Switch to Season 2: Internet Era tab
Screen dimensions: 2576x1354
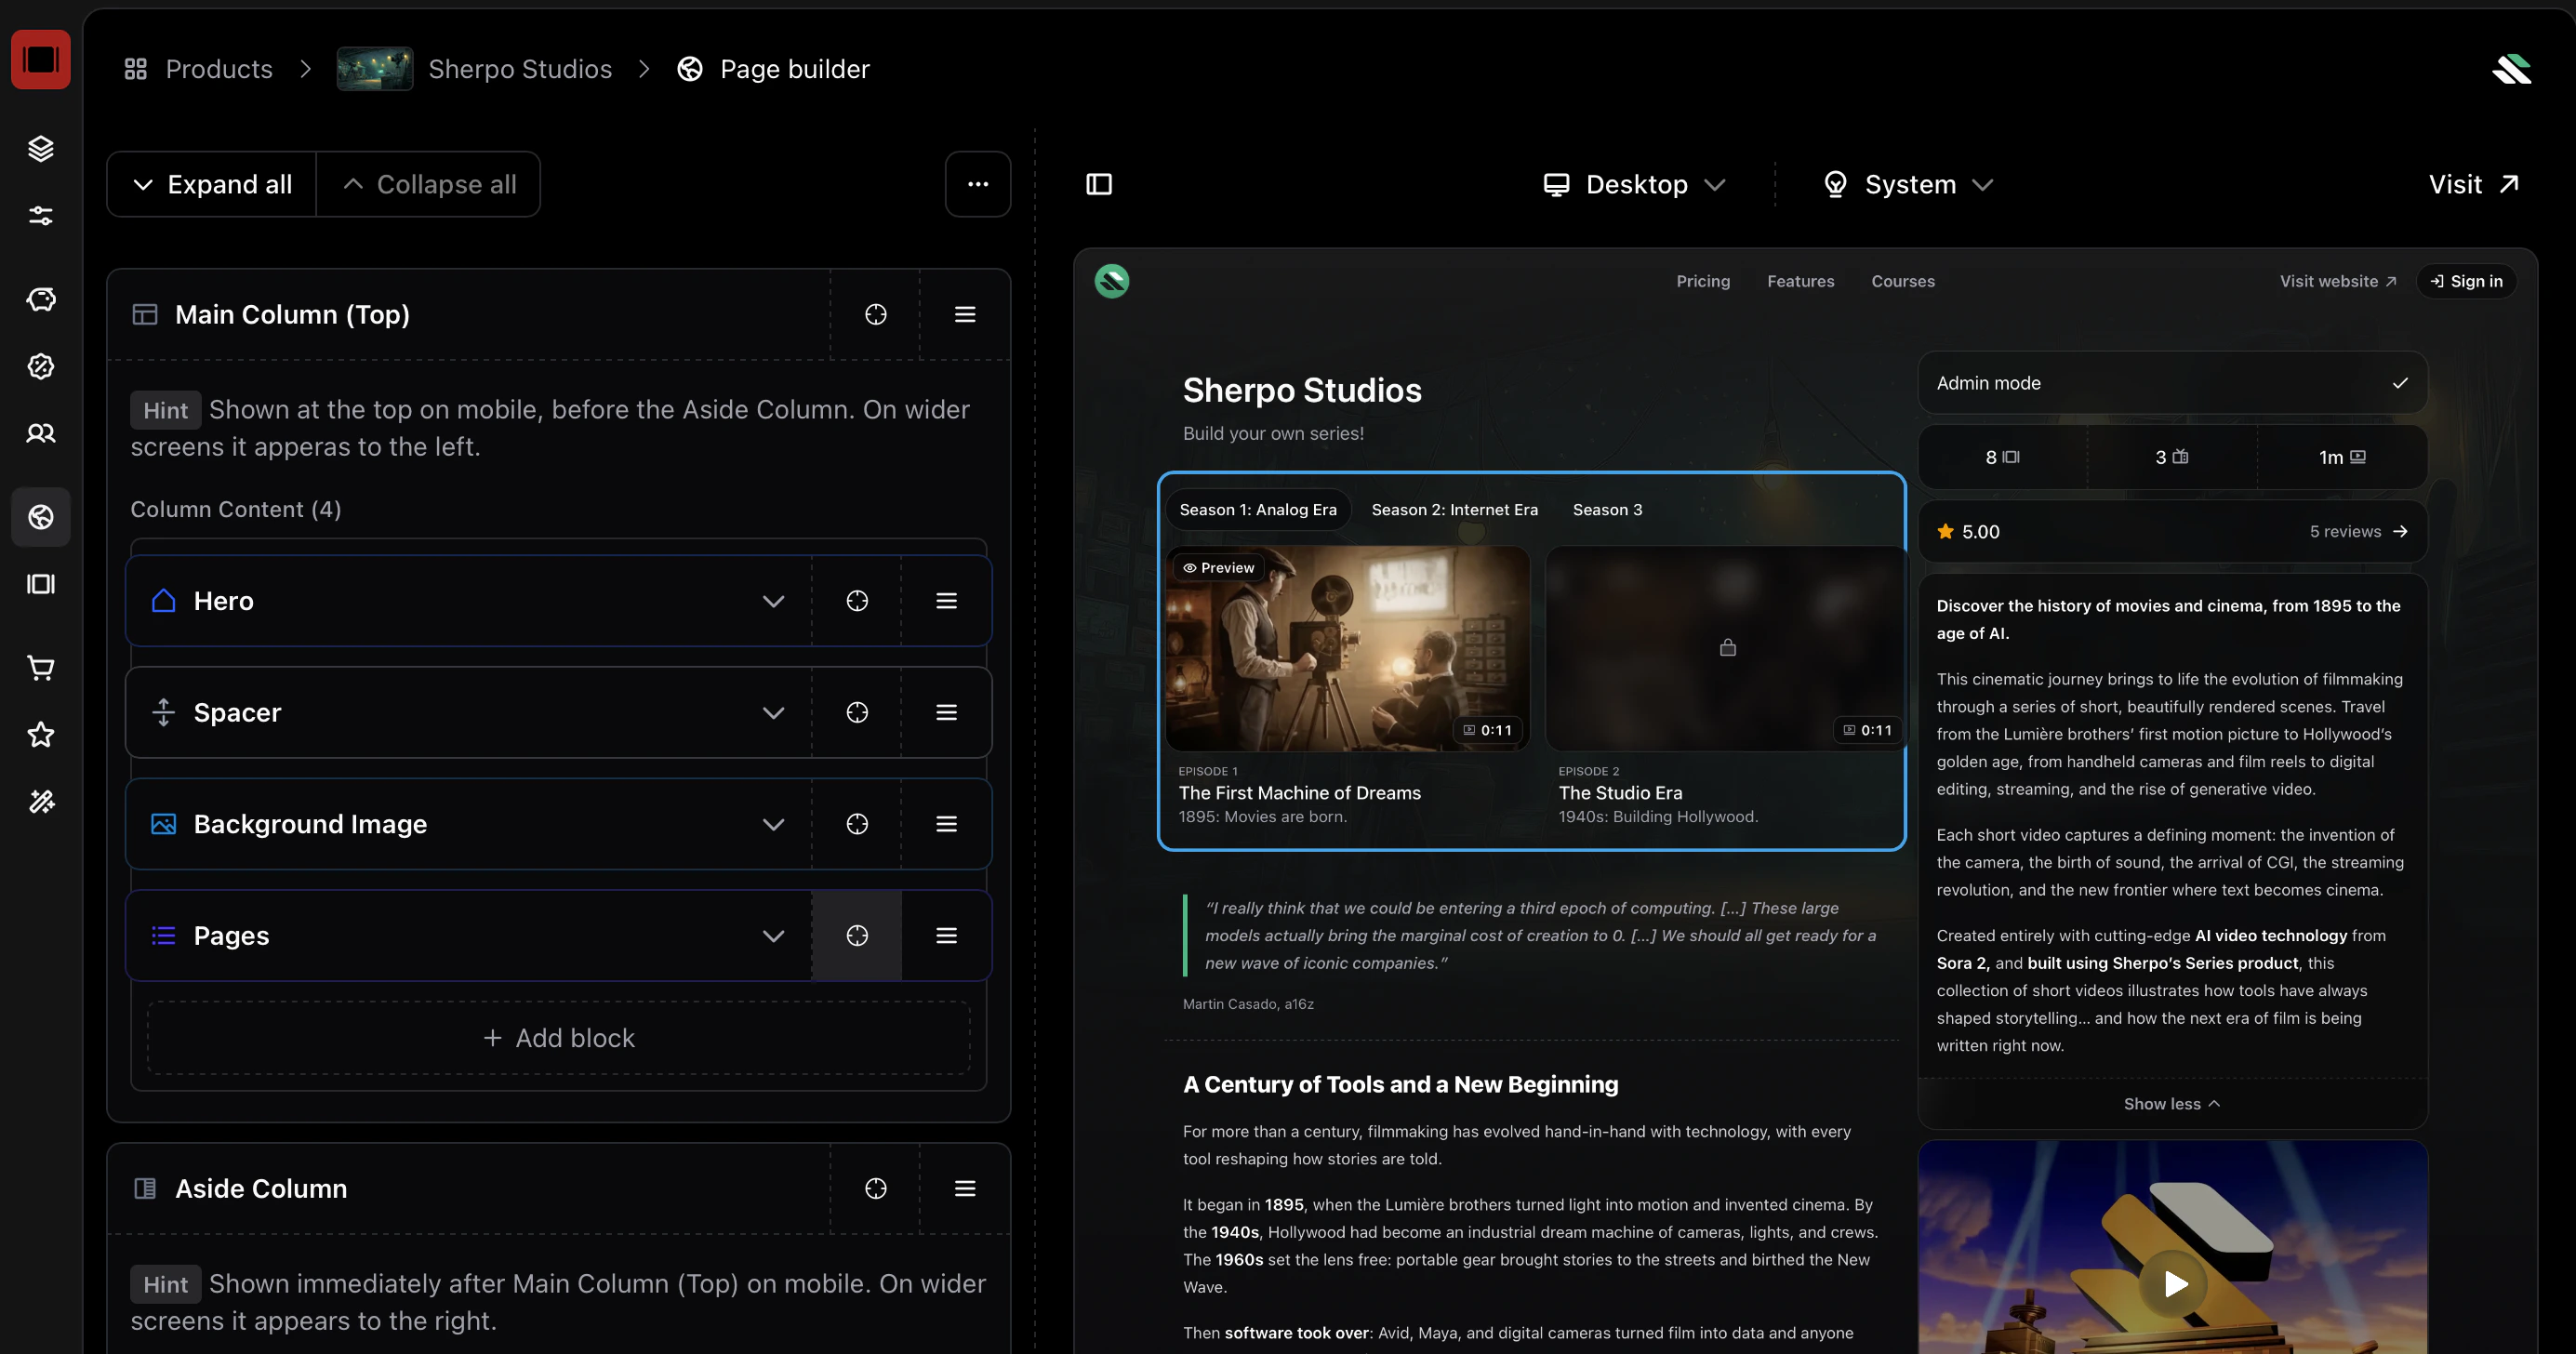click(1454, 510)
